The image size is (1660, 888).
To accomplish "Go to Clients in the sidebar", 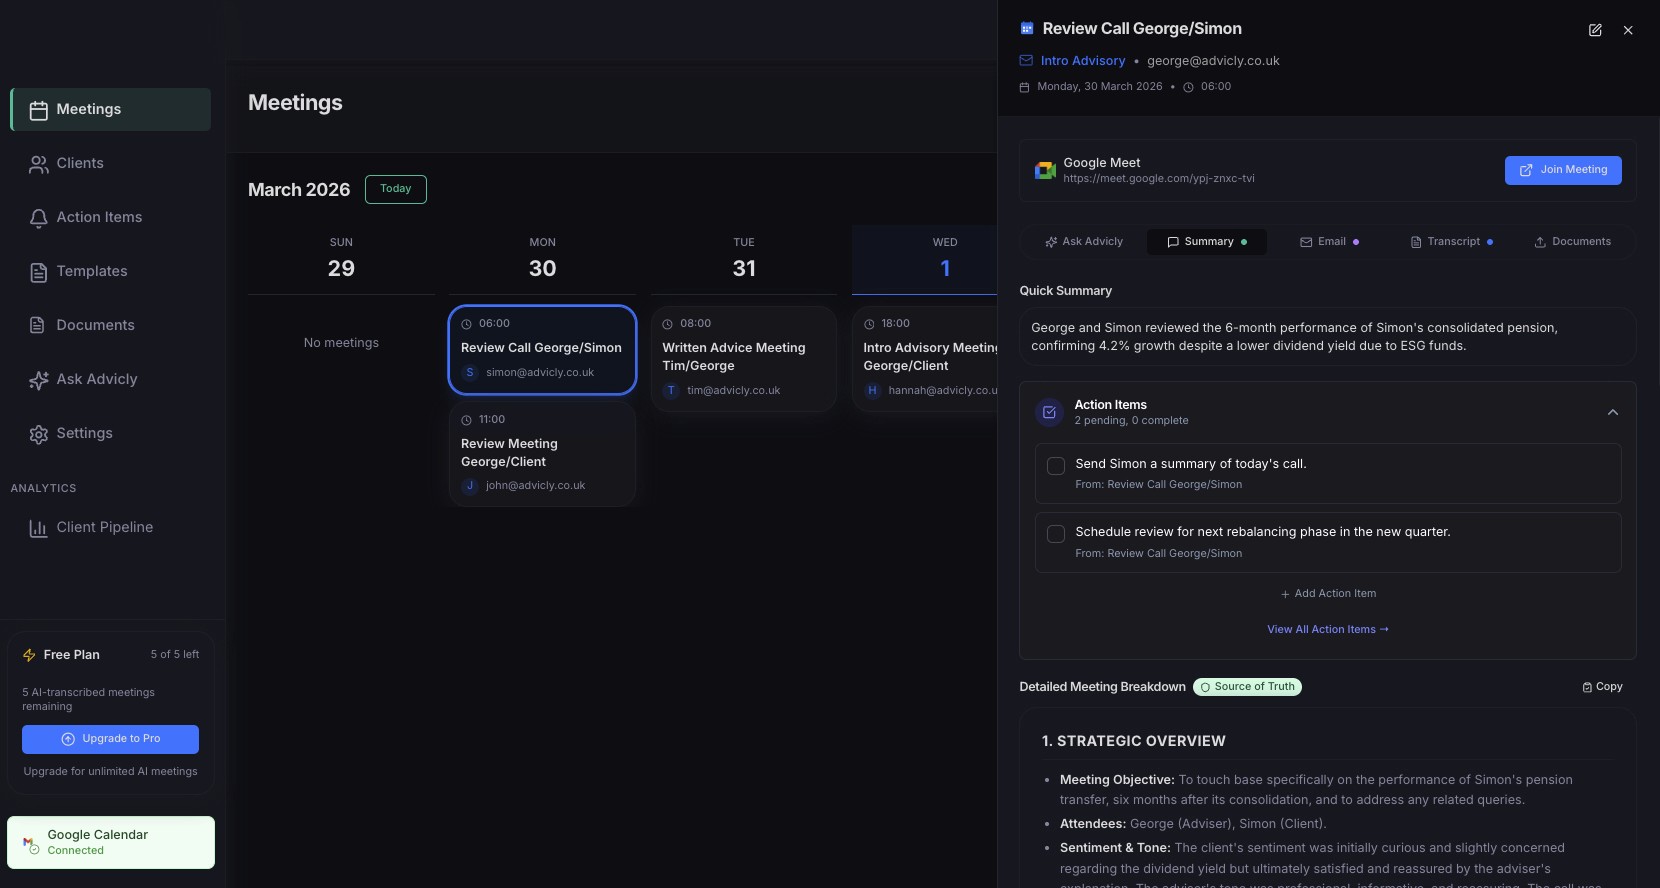I will (111, 163).
